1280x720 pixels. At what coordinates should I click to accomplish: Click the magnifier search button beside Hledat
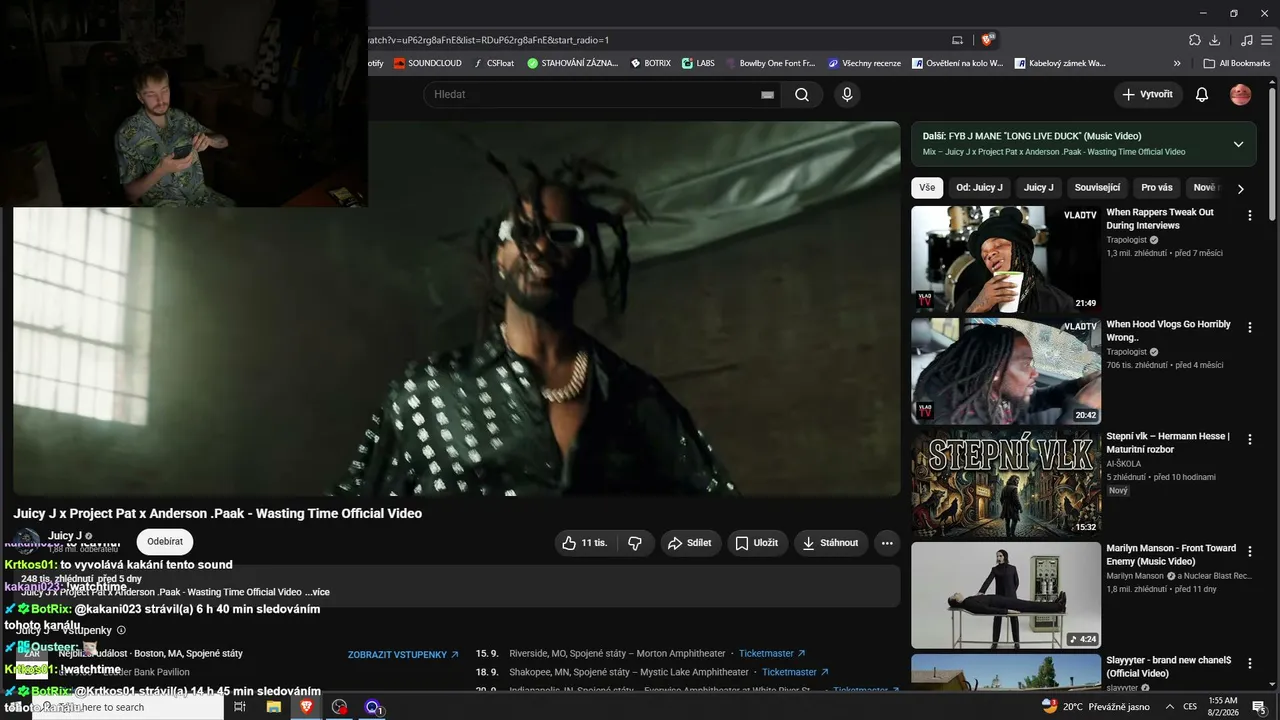tap(802, 95)
